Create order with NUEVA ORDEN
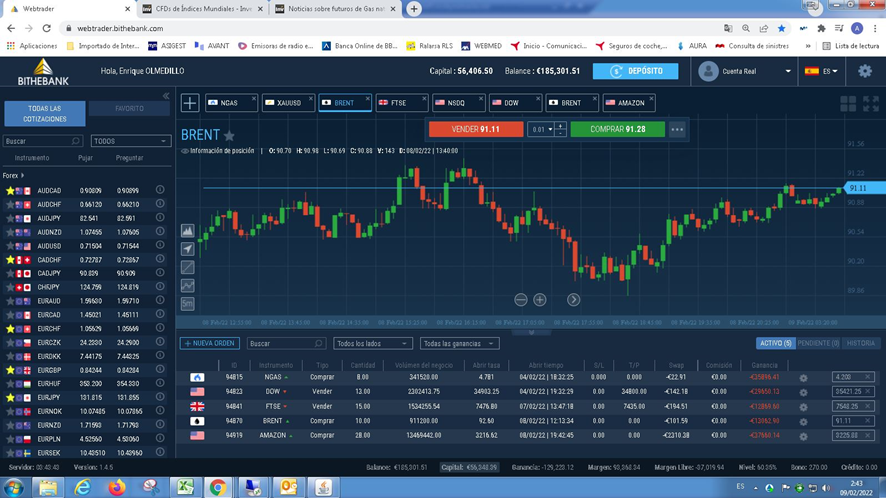Screen dimensions: 886x498 (210, 343)
